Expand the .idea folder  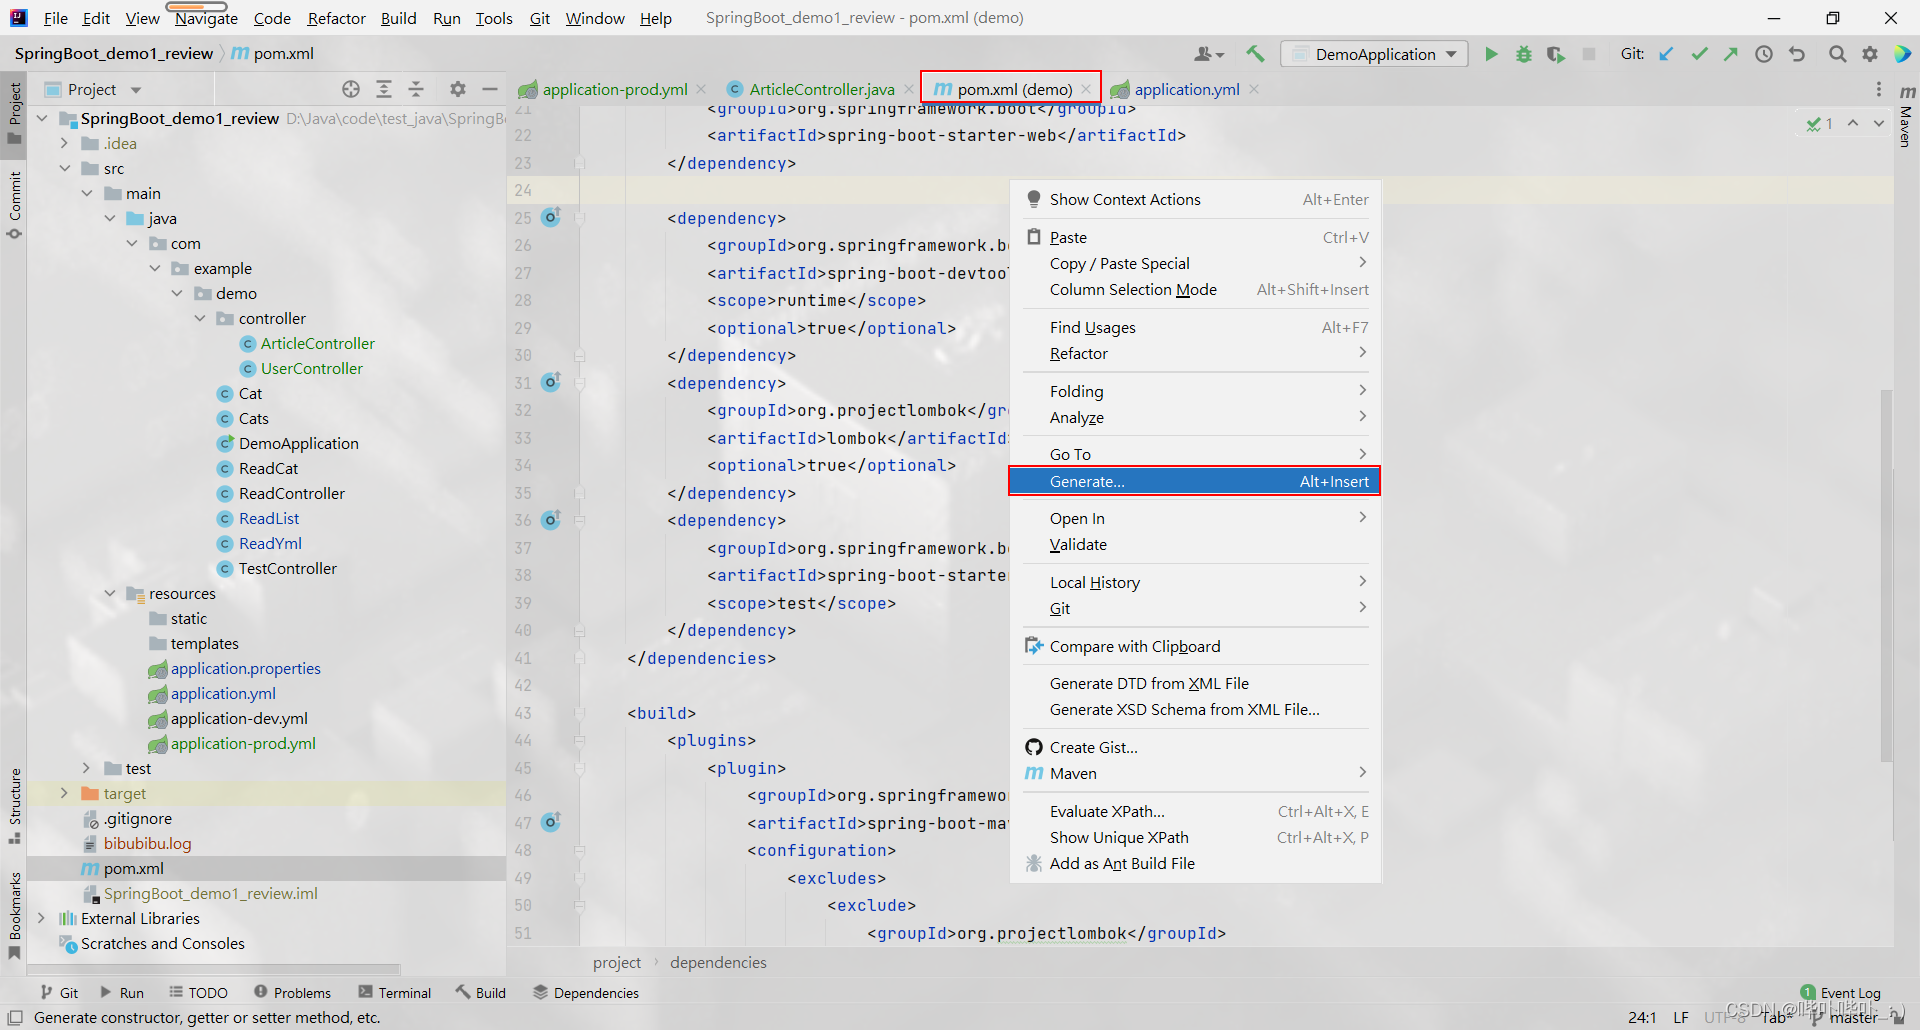click(x=65, y=143)
